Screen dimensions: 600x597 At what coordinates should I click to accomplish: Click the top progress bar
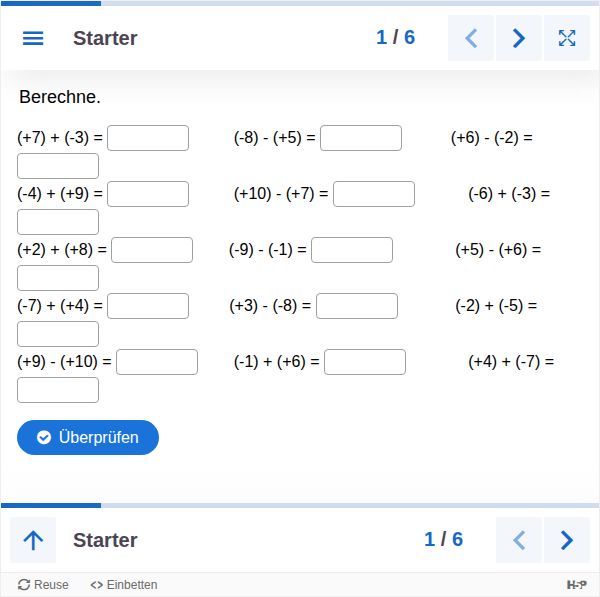click(300, 3)
